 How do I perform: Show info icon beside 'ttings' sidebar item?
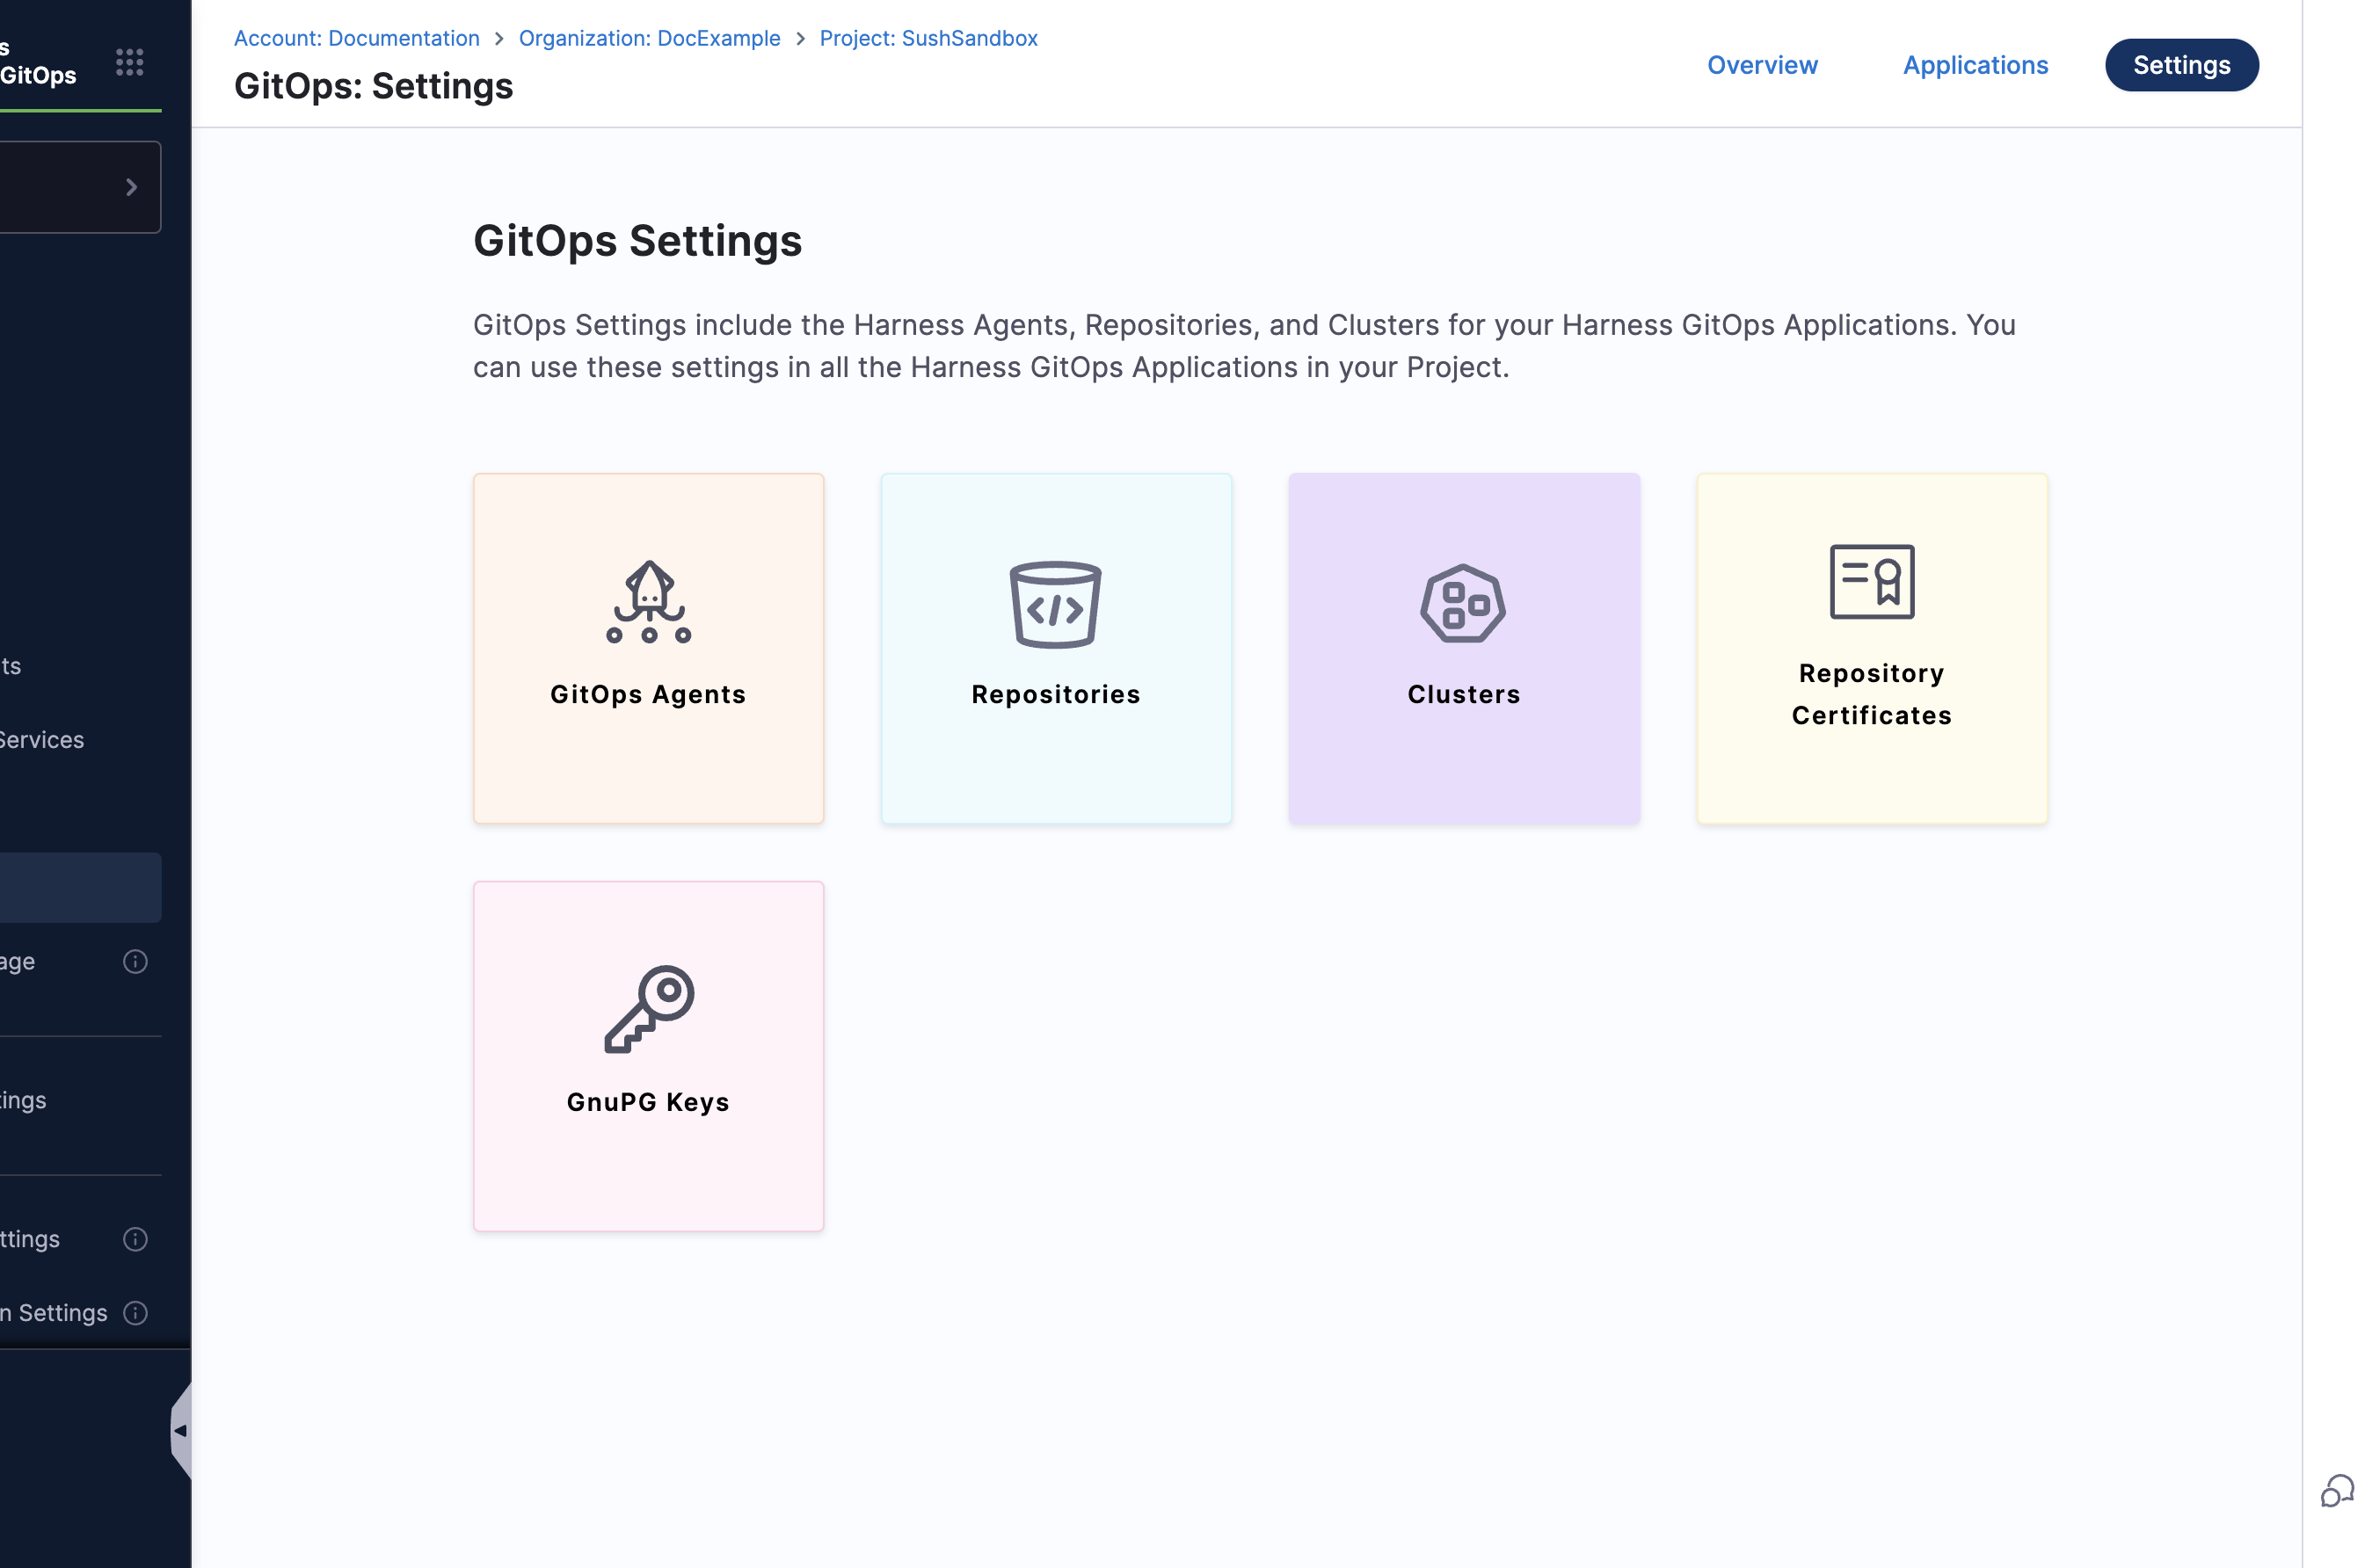tap(135, 1239)
